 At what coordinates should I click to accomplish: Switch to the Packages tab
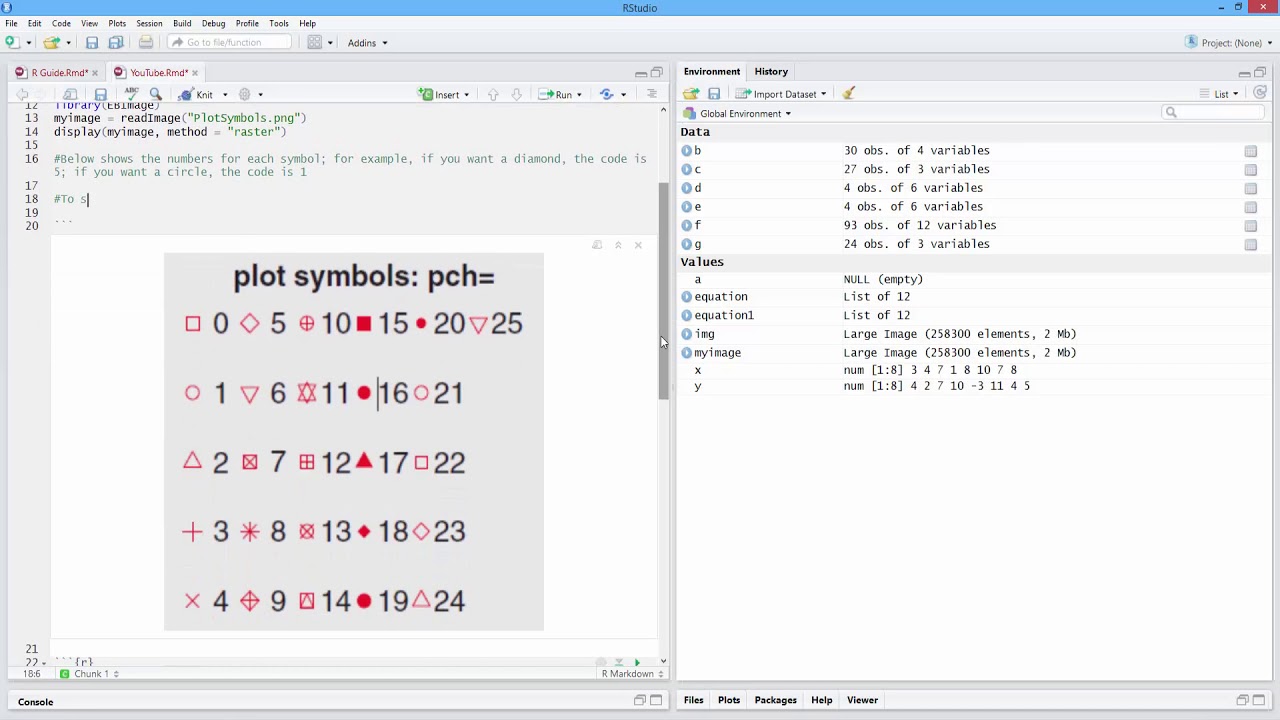(775, 700)
